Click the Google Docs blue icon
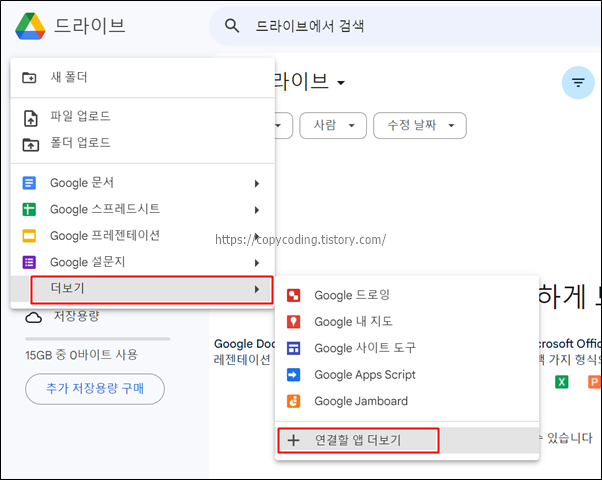Screen dimensions: 602x480 [29, 183]
